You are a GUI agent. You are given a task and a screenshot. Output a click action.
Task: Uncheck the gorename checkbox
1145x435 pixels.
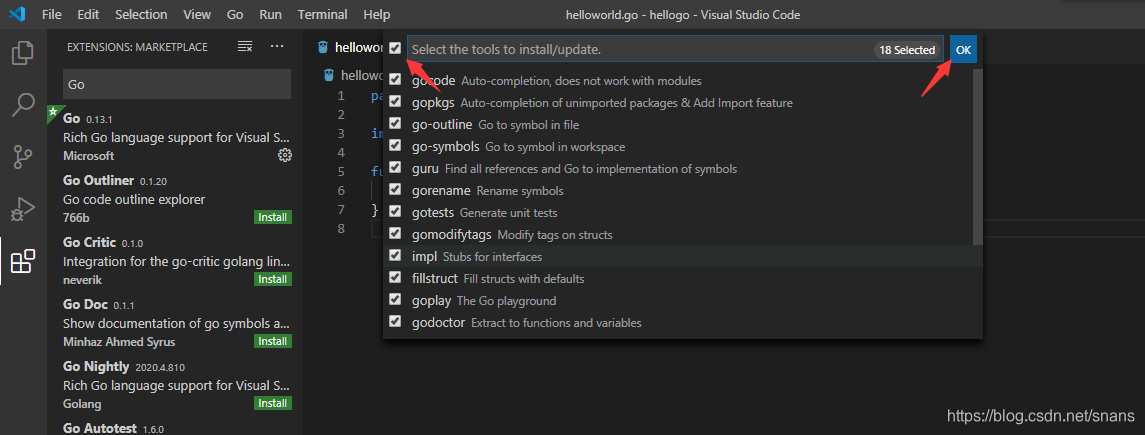395,189
